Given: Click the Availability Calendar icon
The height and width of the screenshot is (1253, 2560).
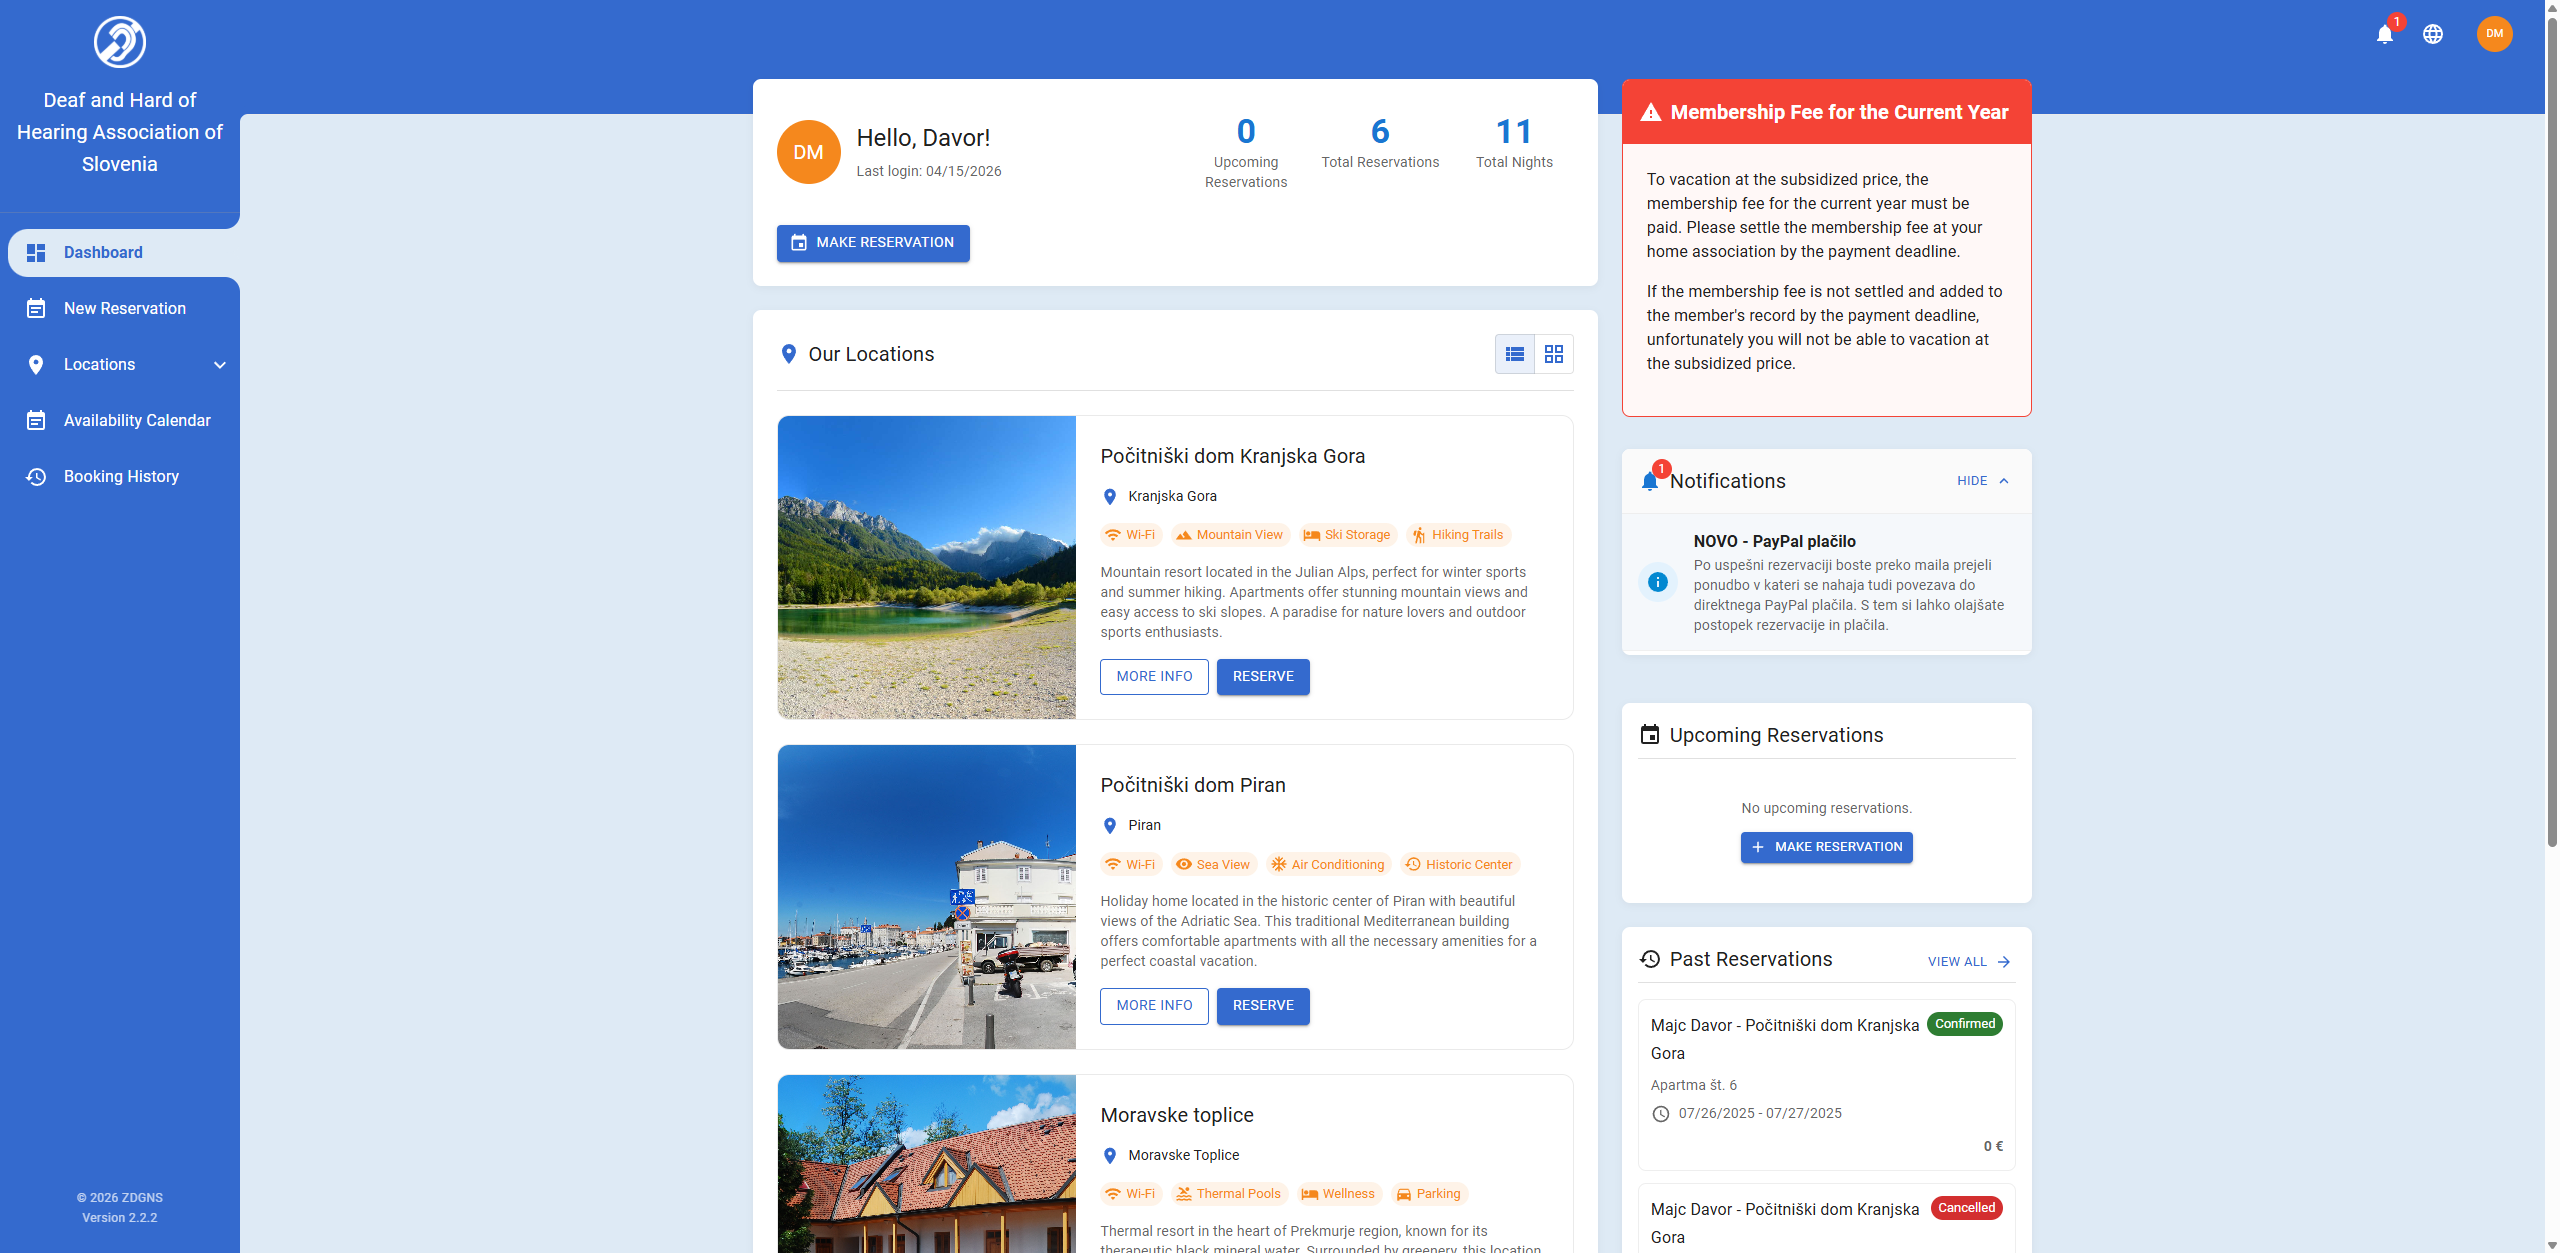Looking at the screenshot, I should (36, 421).
